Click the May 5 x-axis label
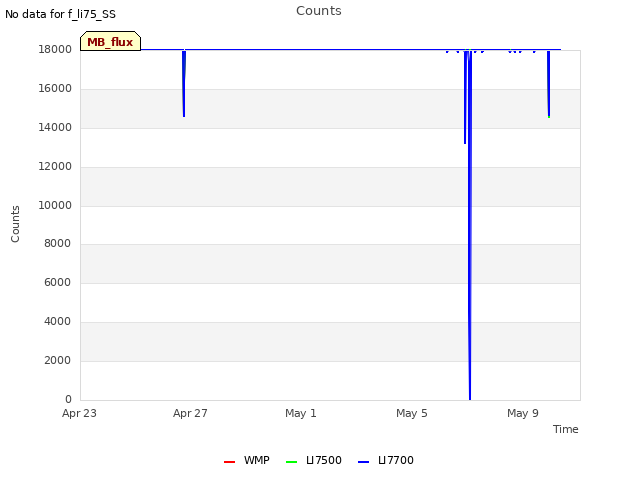Image resolution: width=640 pixels, height=480 pixels. tap(412, 413)
